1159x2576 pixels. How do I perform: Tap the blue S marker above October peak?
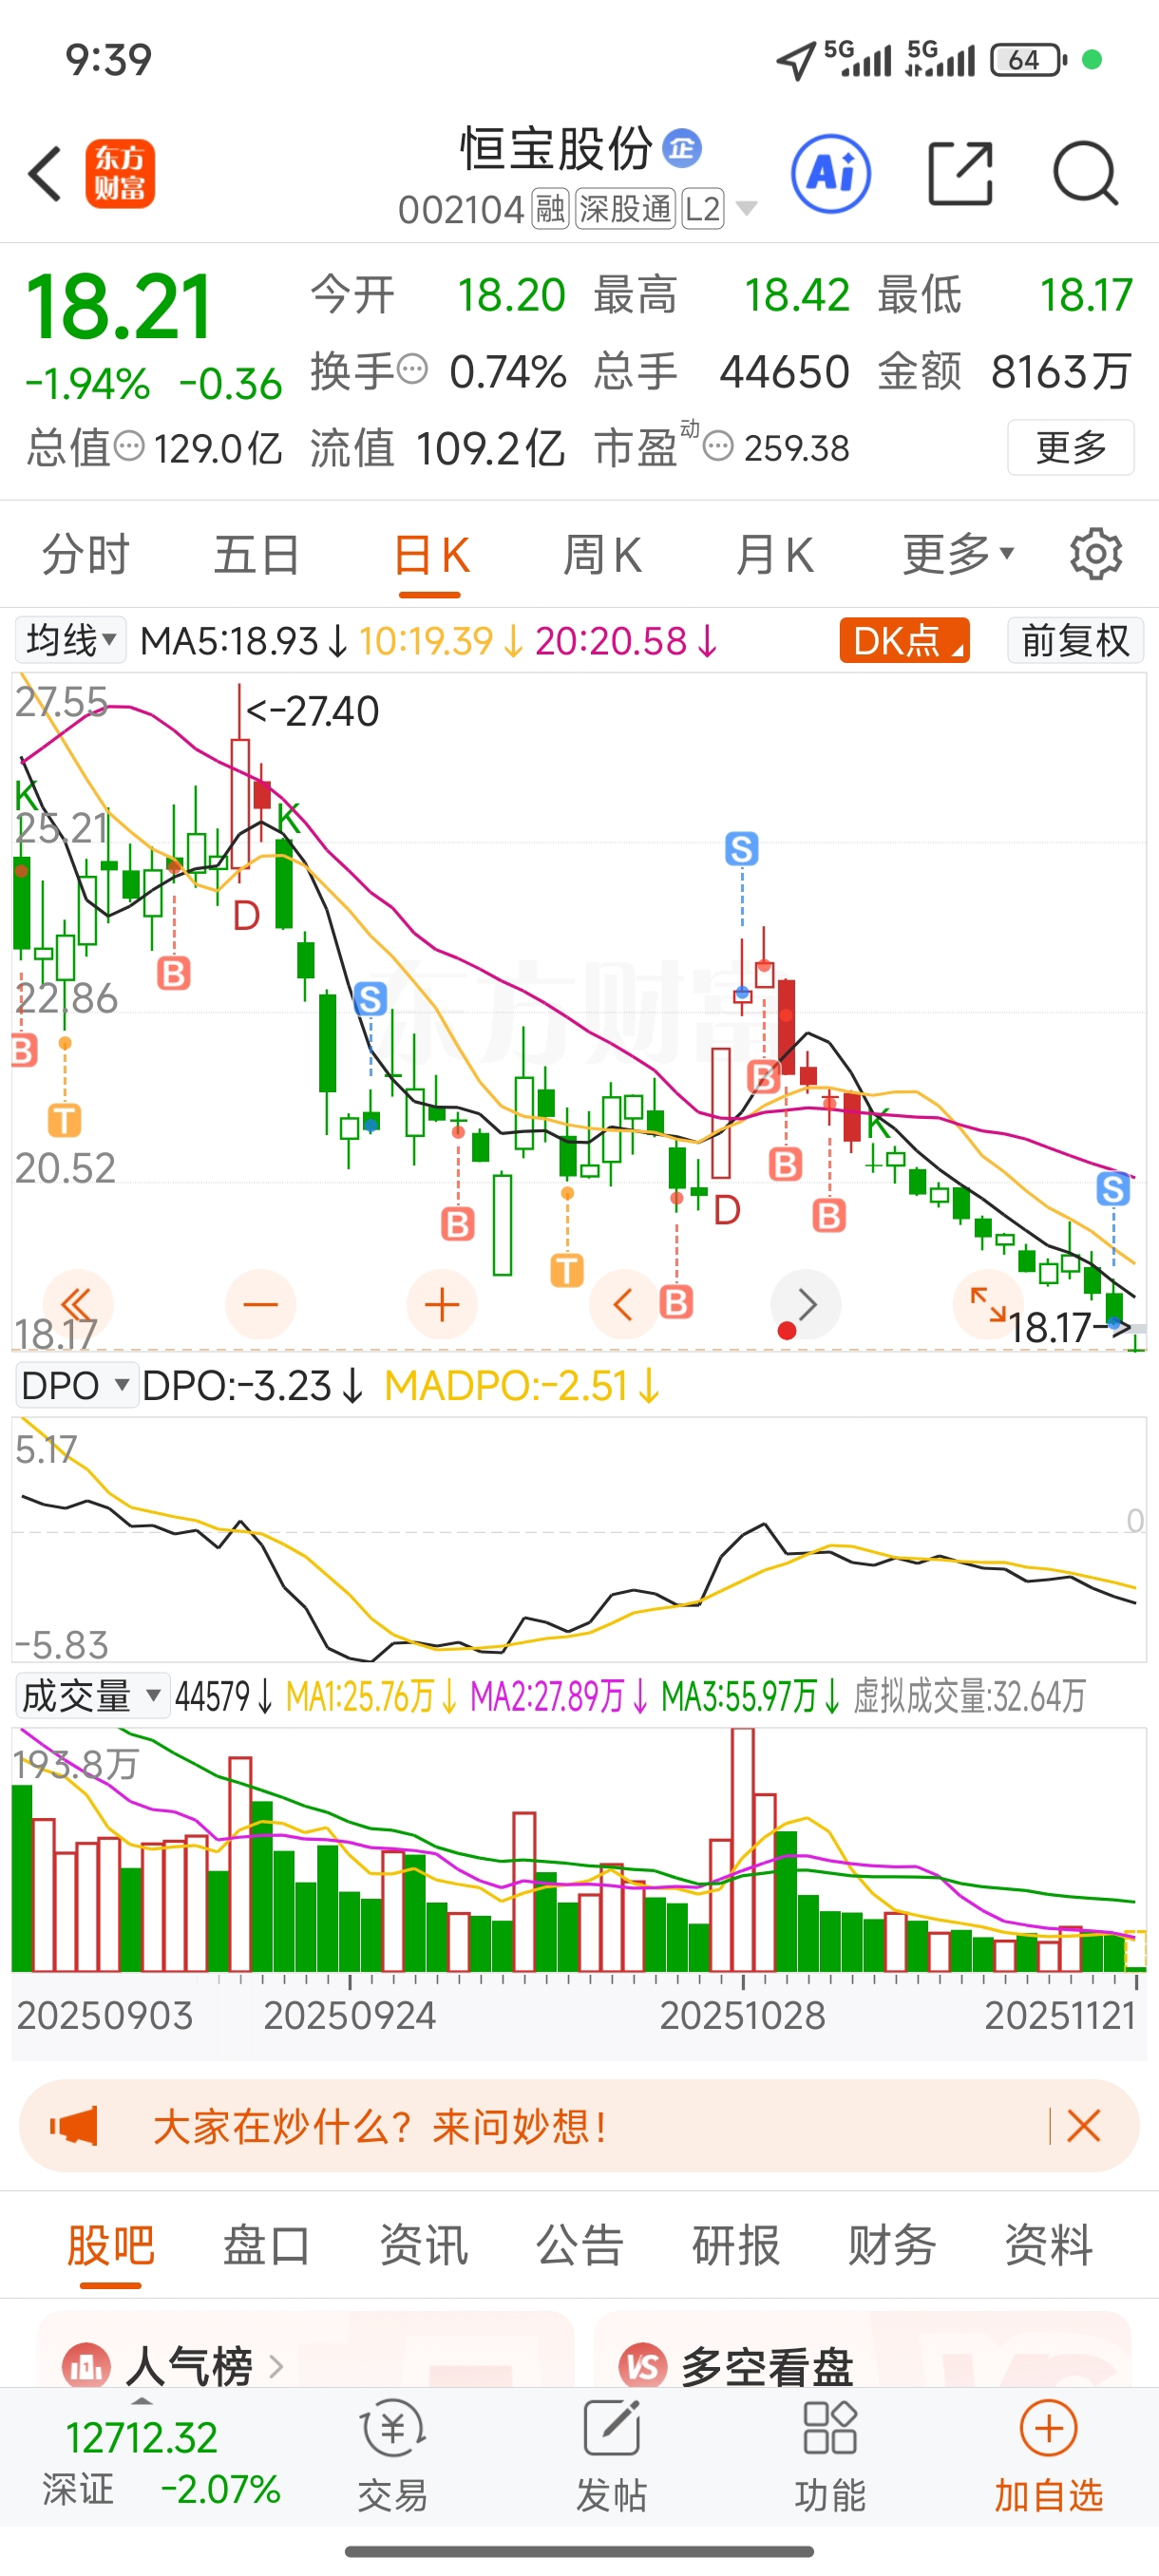tap(742, 849)
